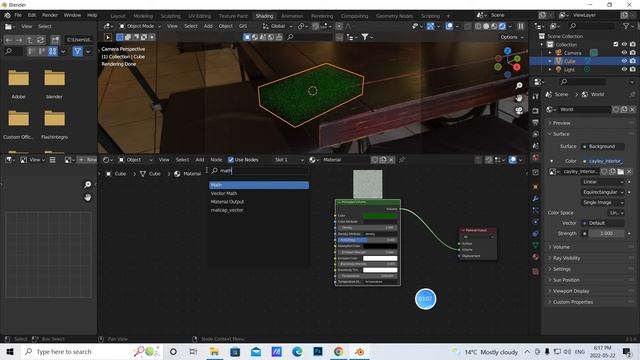
Task: Open Windows Start menu
Action: tap(10, 351)
